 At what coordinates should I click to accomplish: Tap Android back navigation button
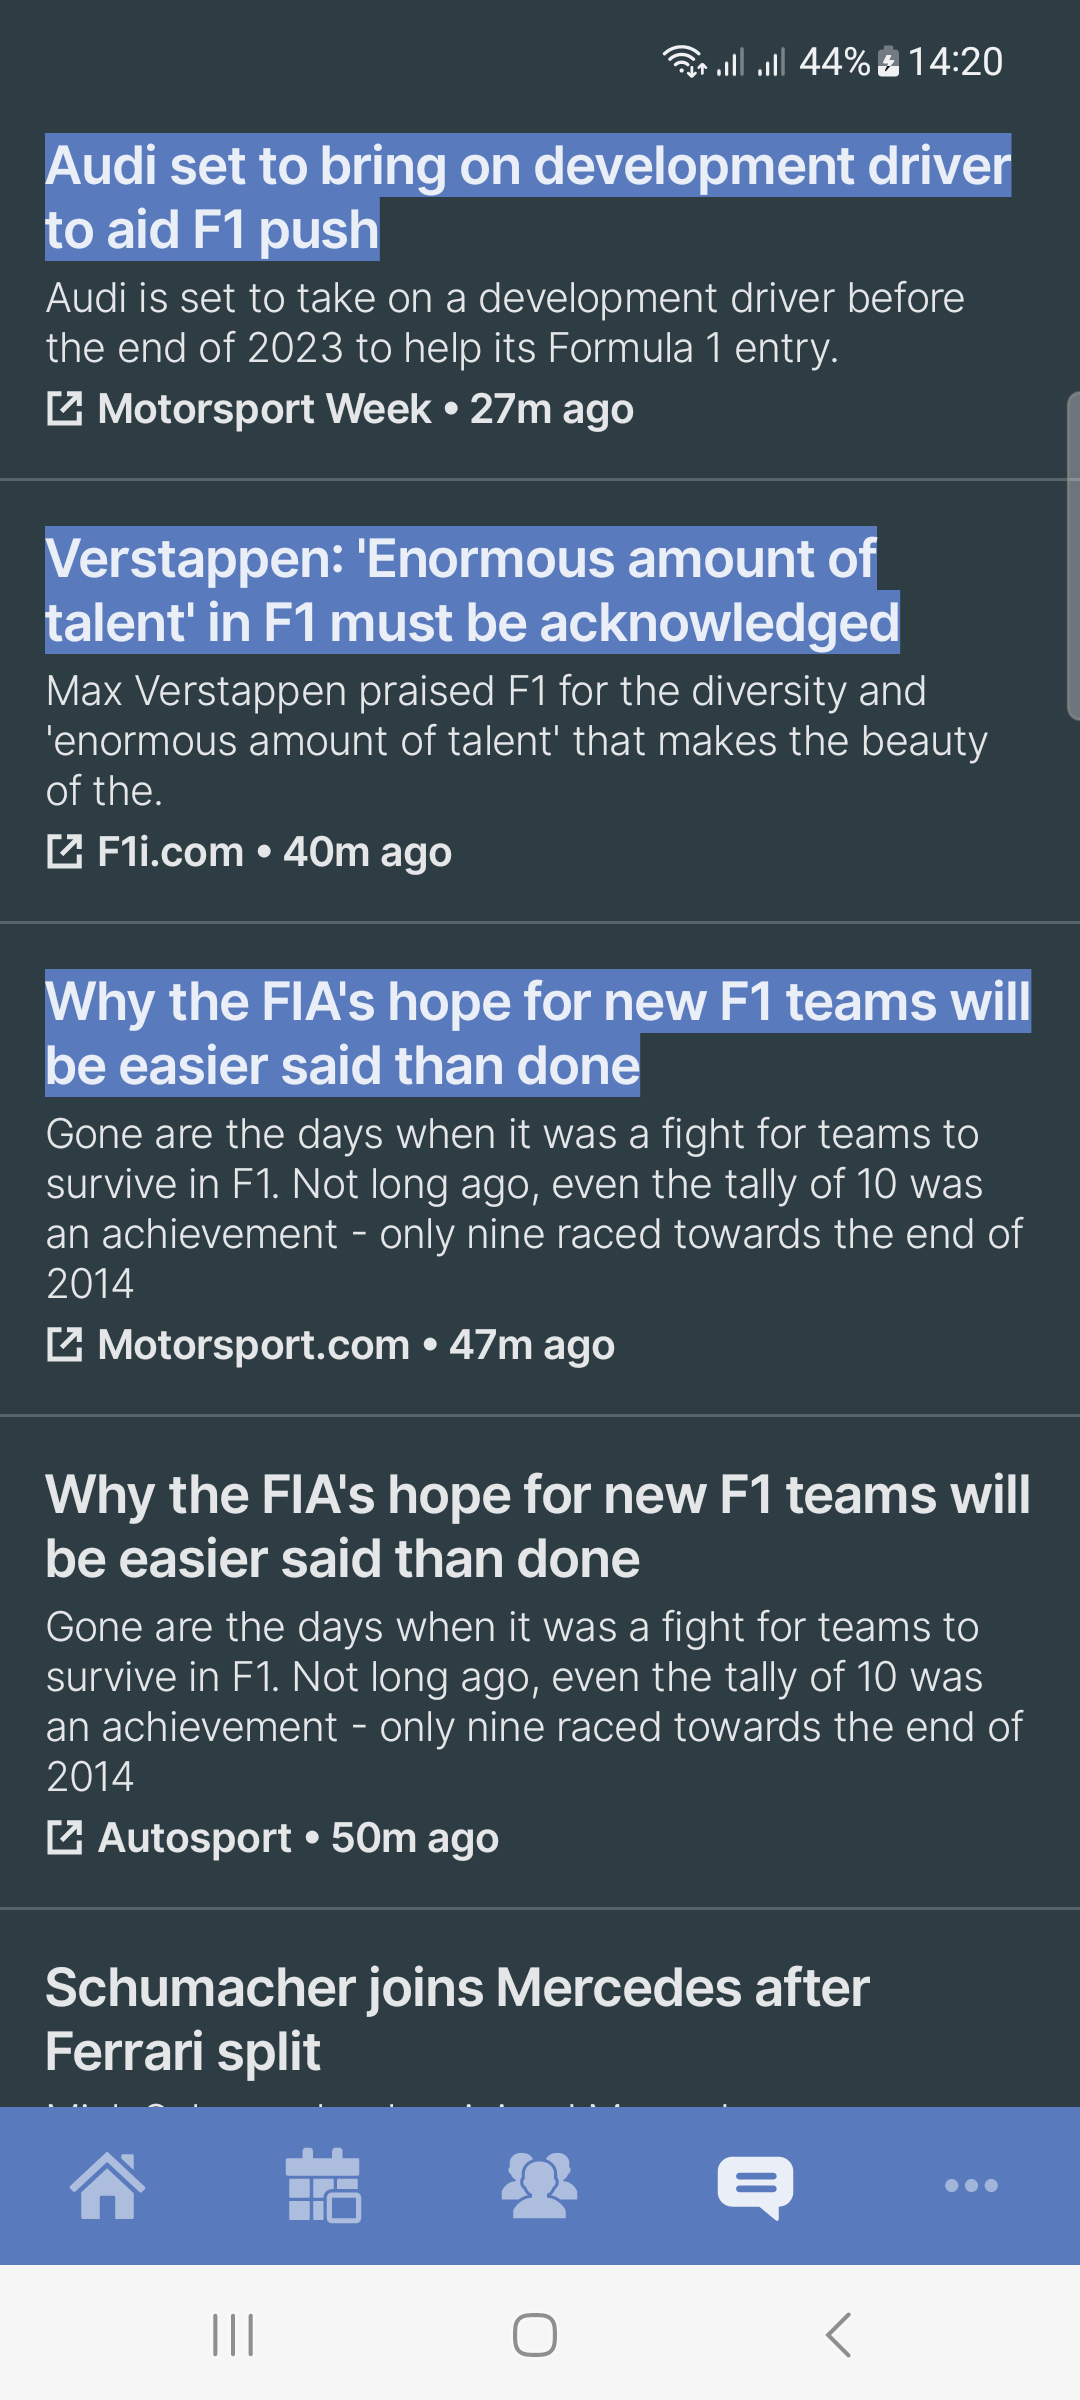tap(838, 2335)
